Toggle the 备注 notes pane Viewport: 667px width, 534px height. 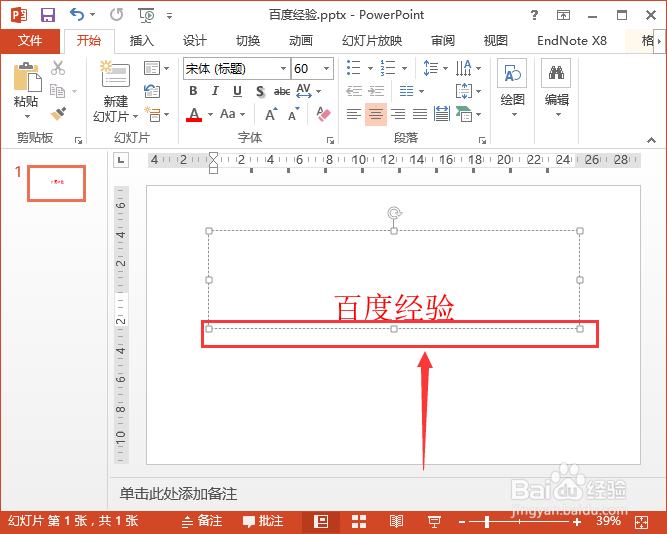(202, 521)
